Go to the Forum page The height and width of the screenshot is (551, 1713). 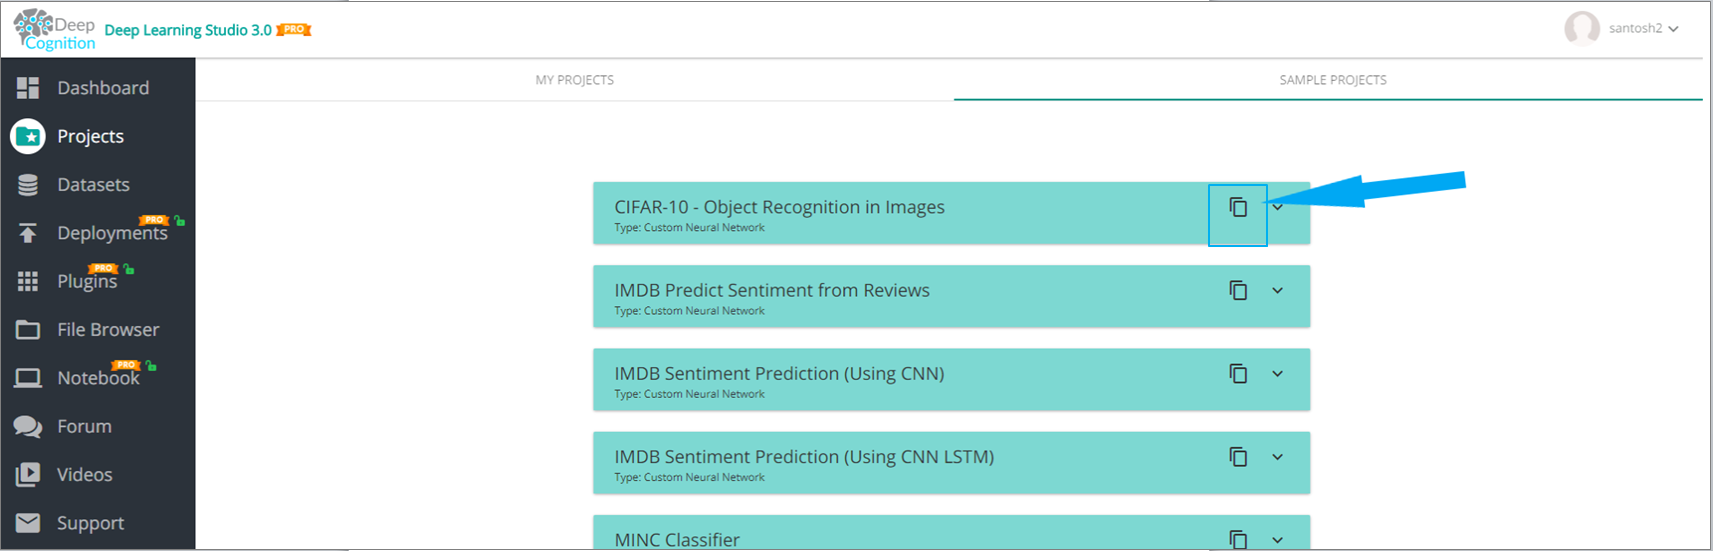coord(84,427)
